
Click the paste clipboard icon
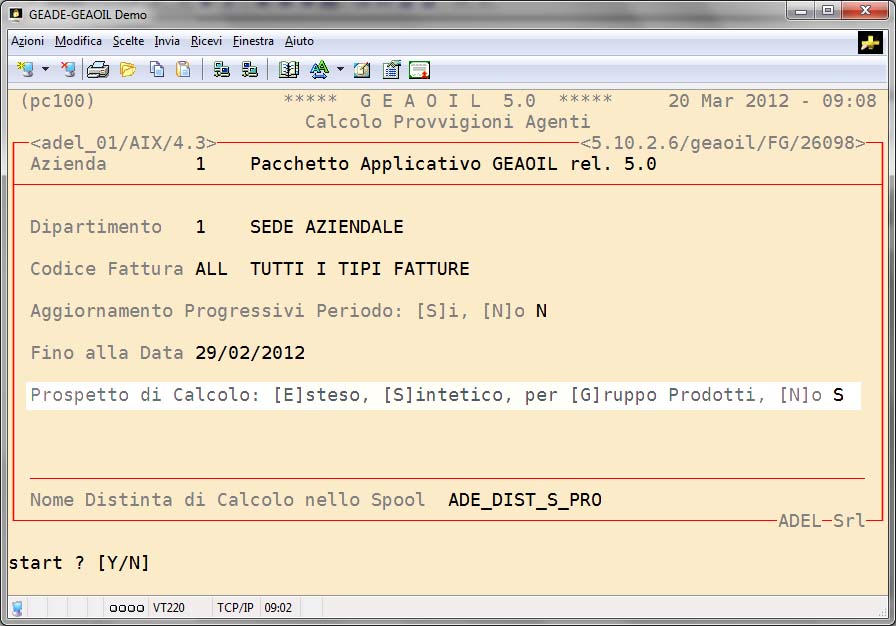click(x=183, y=69)
